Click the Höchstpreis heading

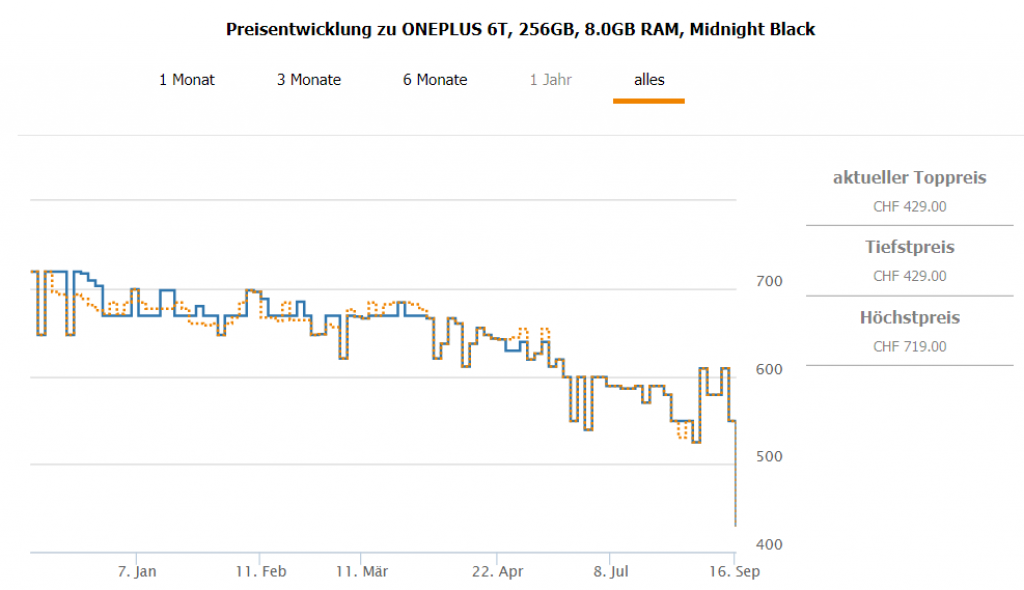tap(909, 318)
